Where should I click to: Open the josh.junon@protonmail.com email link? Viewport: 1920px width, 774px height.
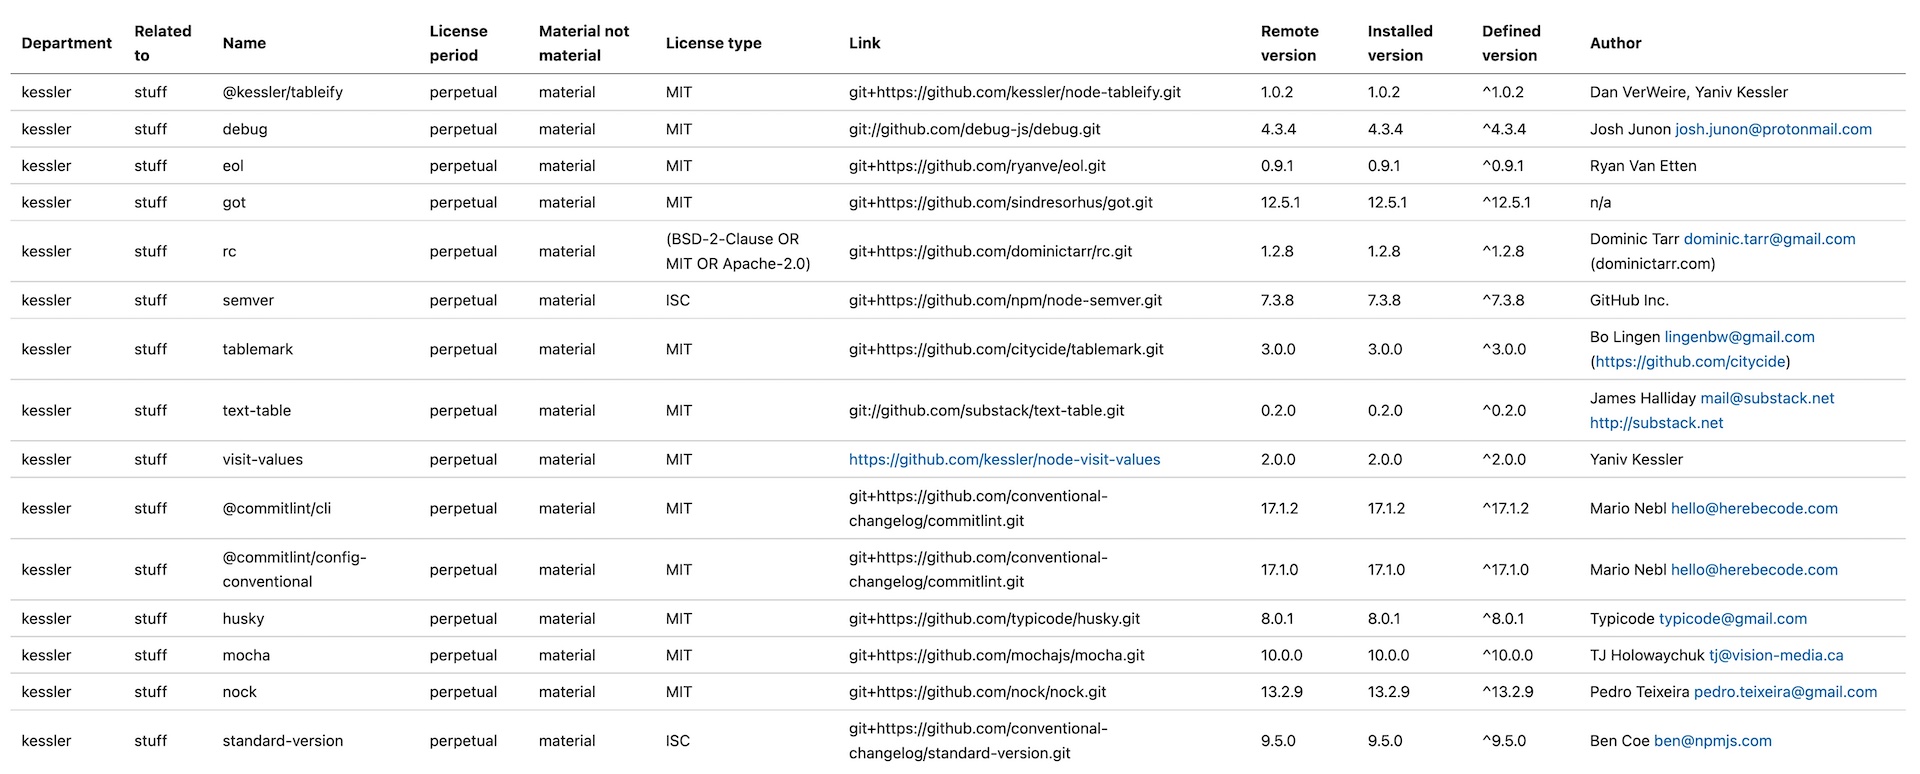pyautogui.click(x=1773, y=129)
